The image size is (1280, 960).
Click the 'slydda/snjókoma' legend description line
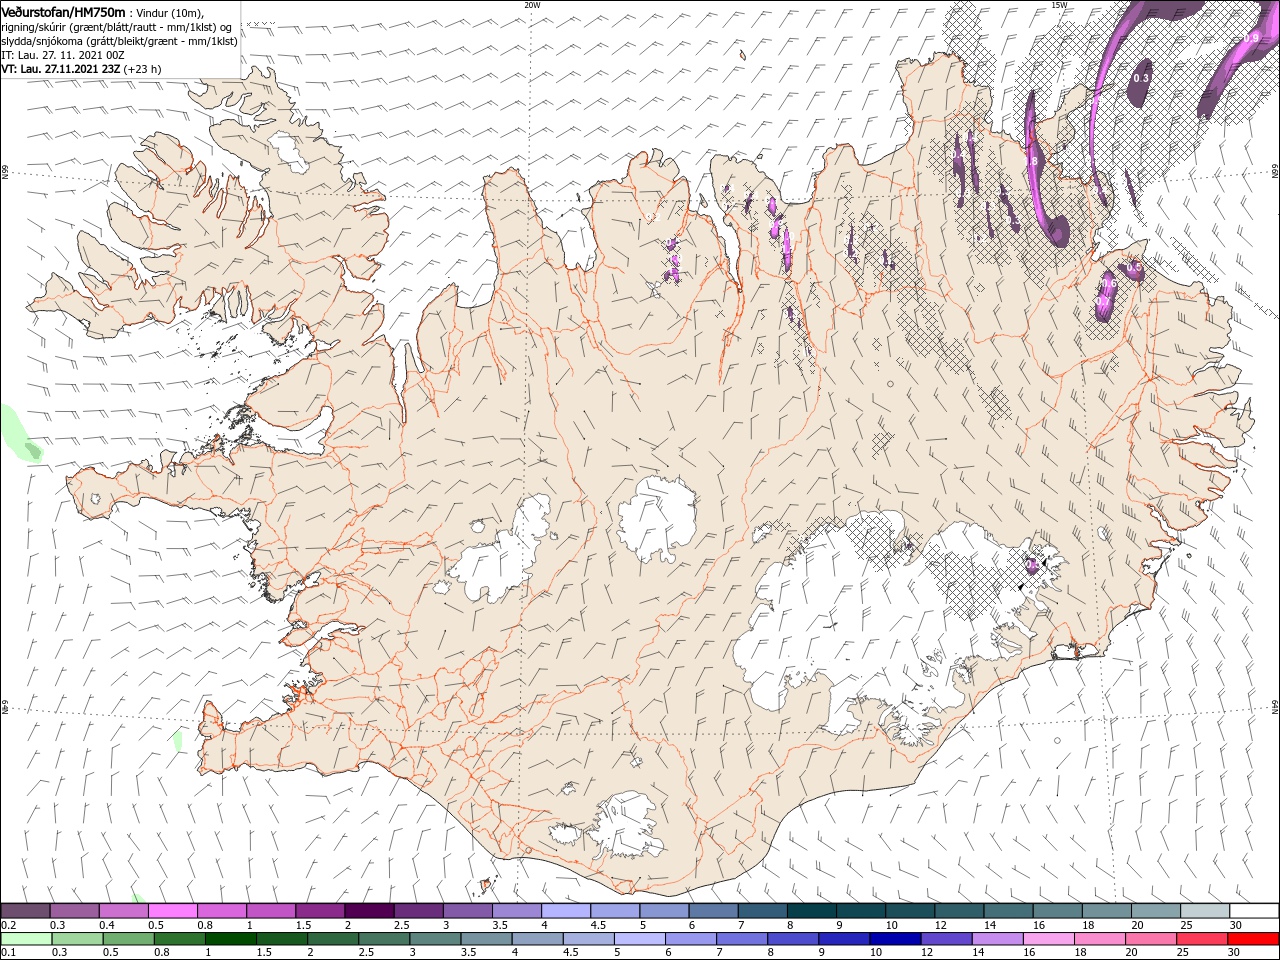coord(119,41)
